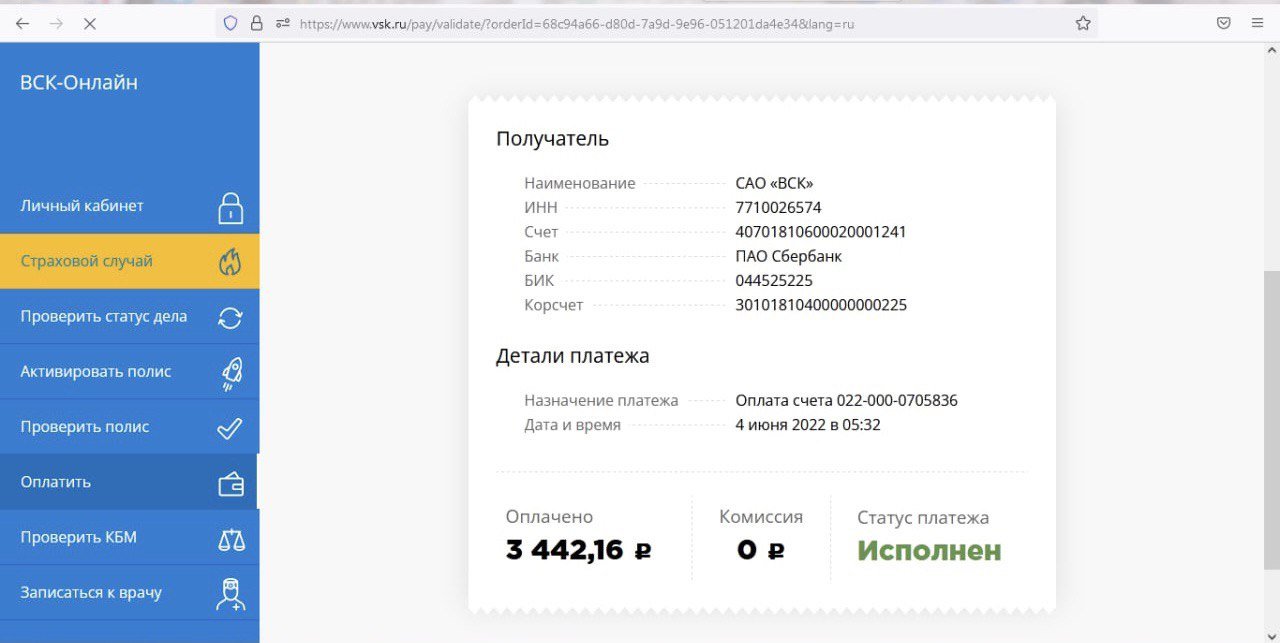Click the Получатель section heading
The width and height of the screenshot is (1280, 643).
[x=552, y=139]
